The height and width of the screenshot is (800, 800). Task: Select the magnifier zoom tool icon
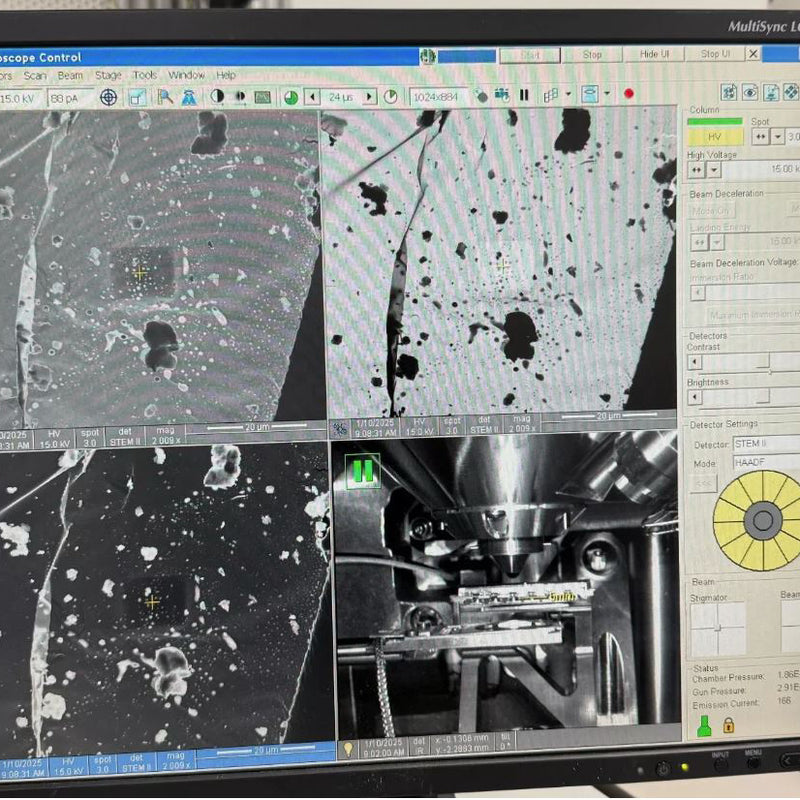click(165, 97)
